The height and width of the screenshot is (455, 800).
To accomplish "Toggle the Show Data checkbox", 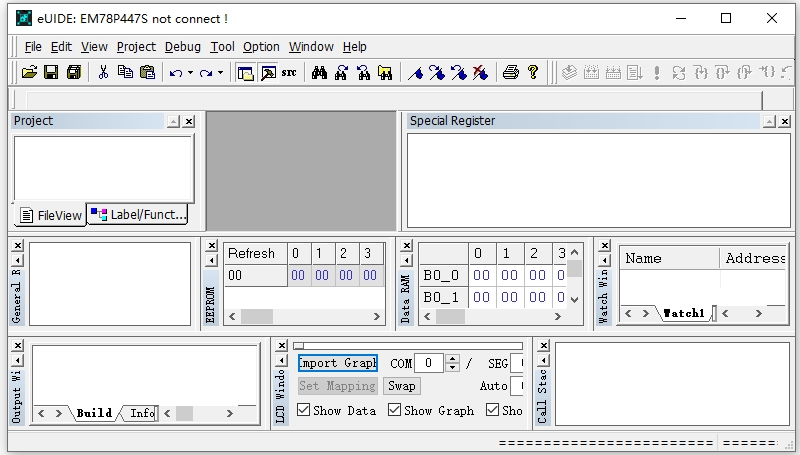I will 304,410.
